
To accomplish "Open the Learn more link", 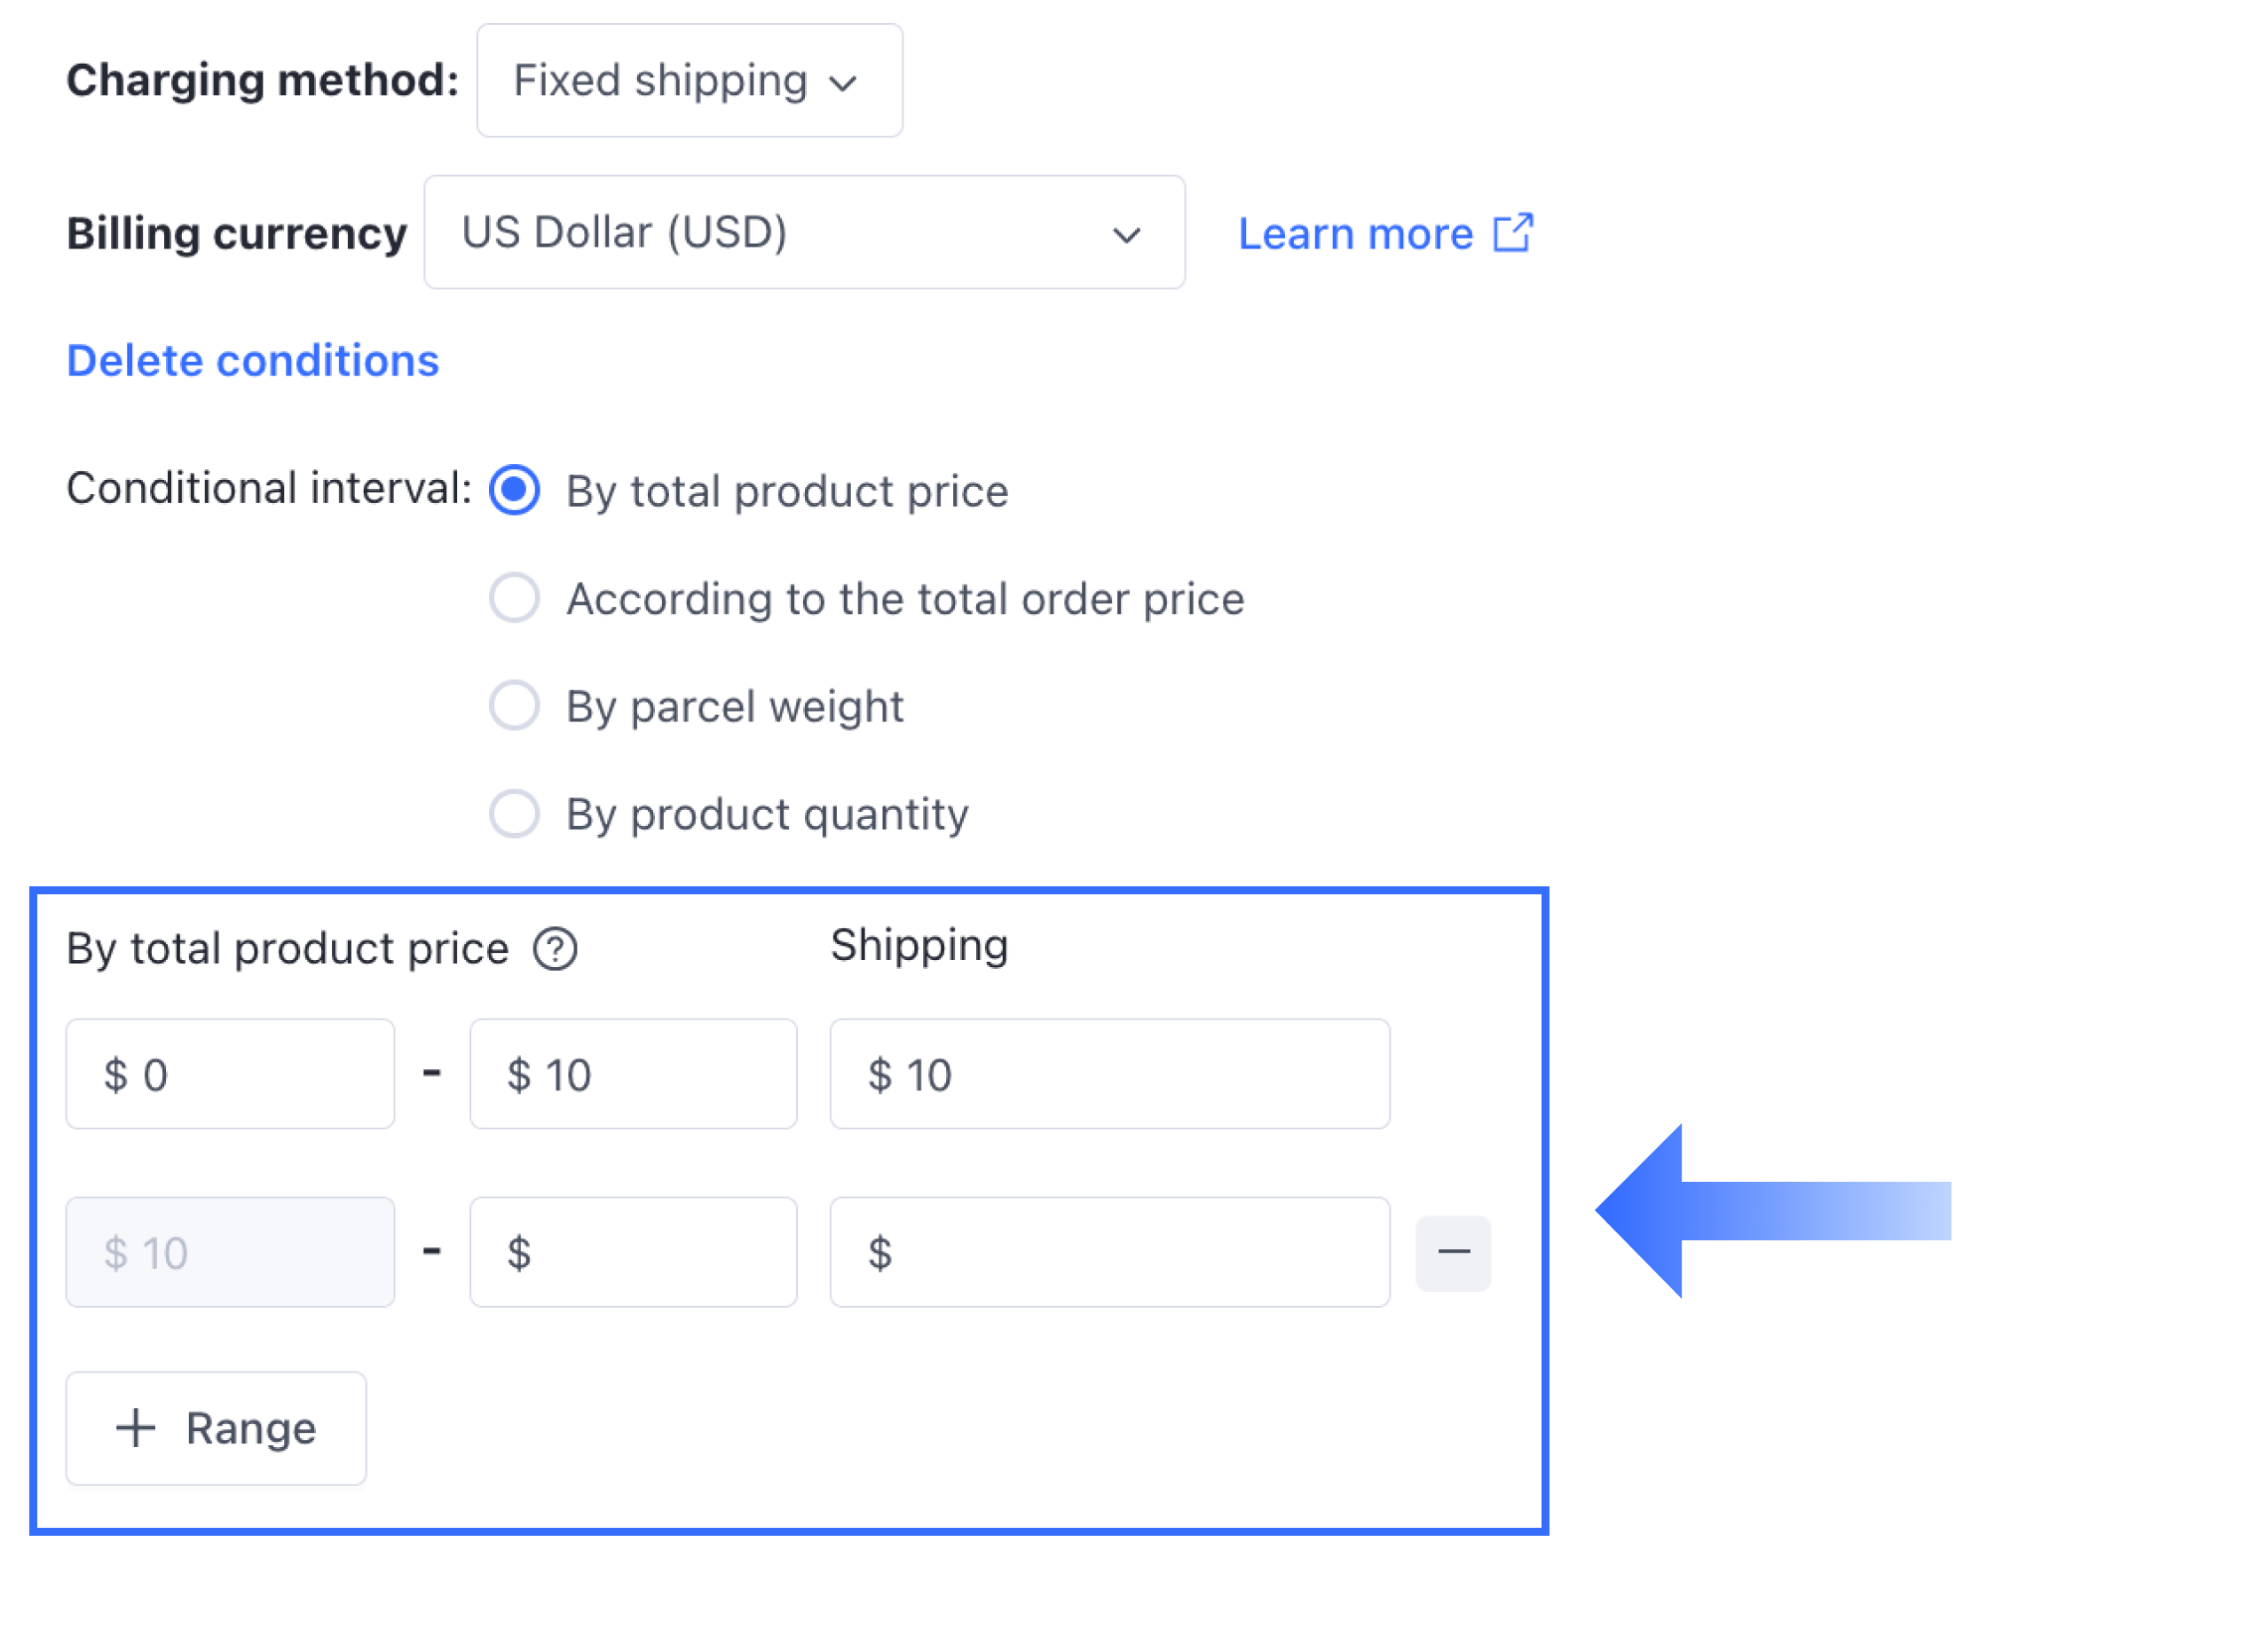I will pyautogui.click(x=1355, y=234).
